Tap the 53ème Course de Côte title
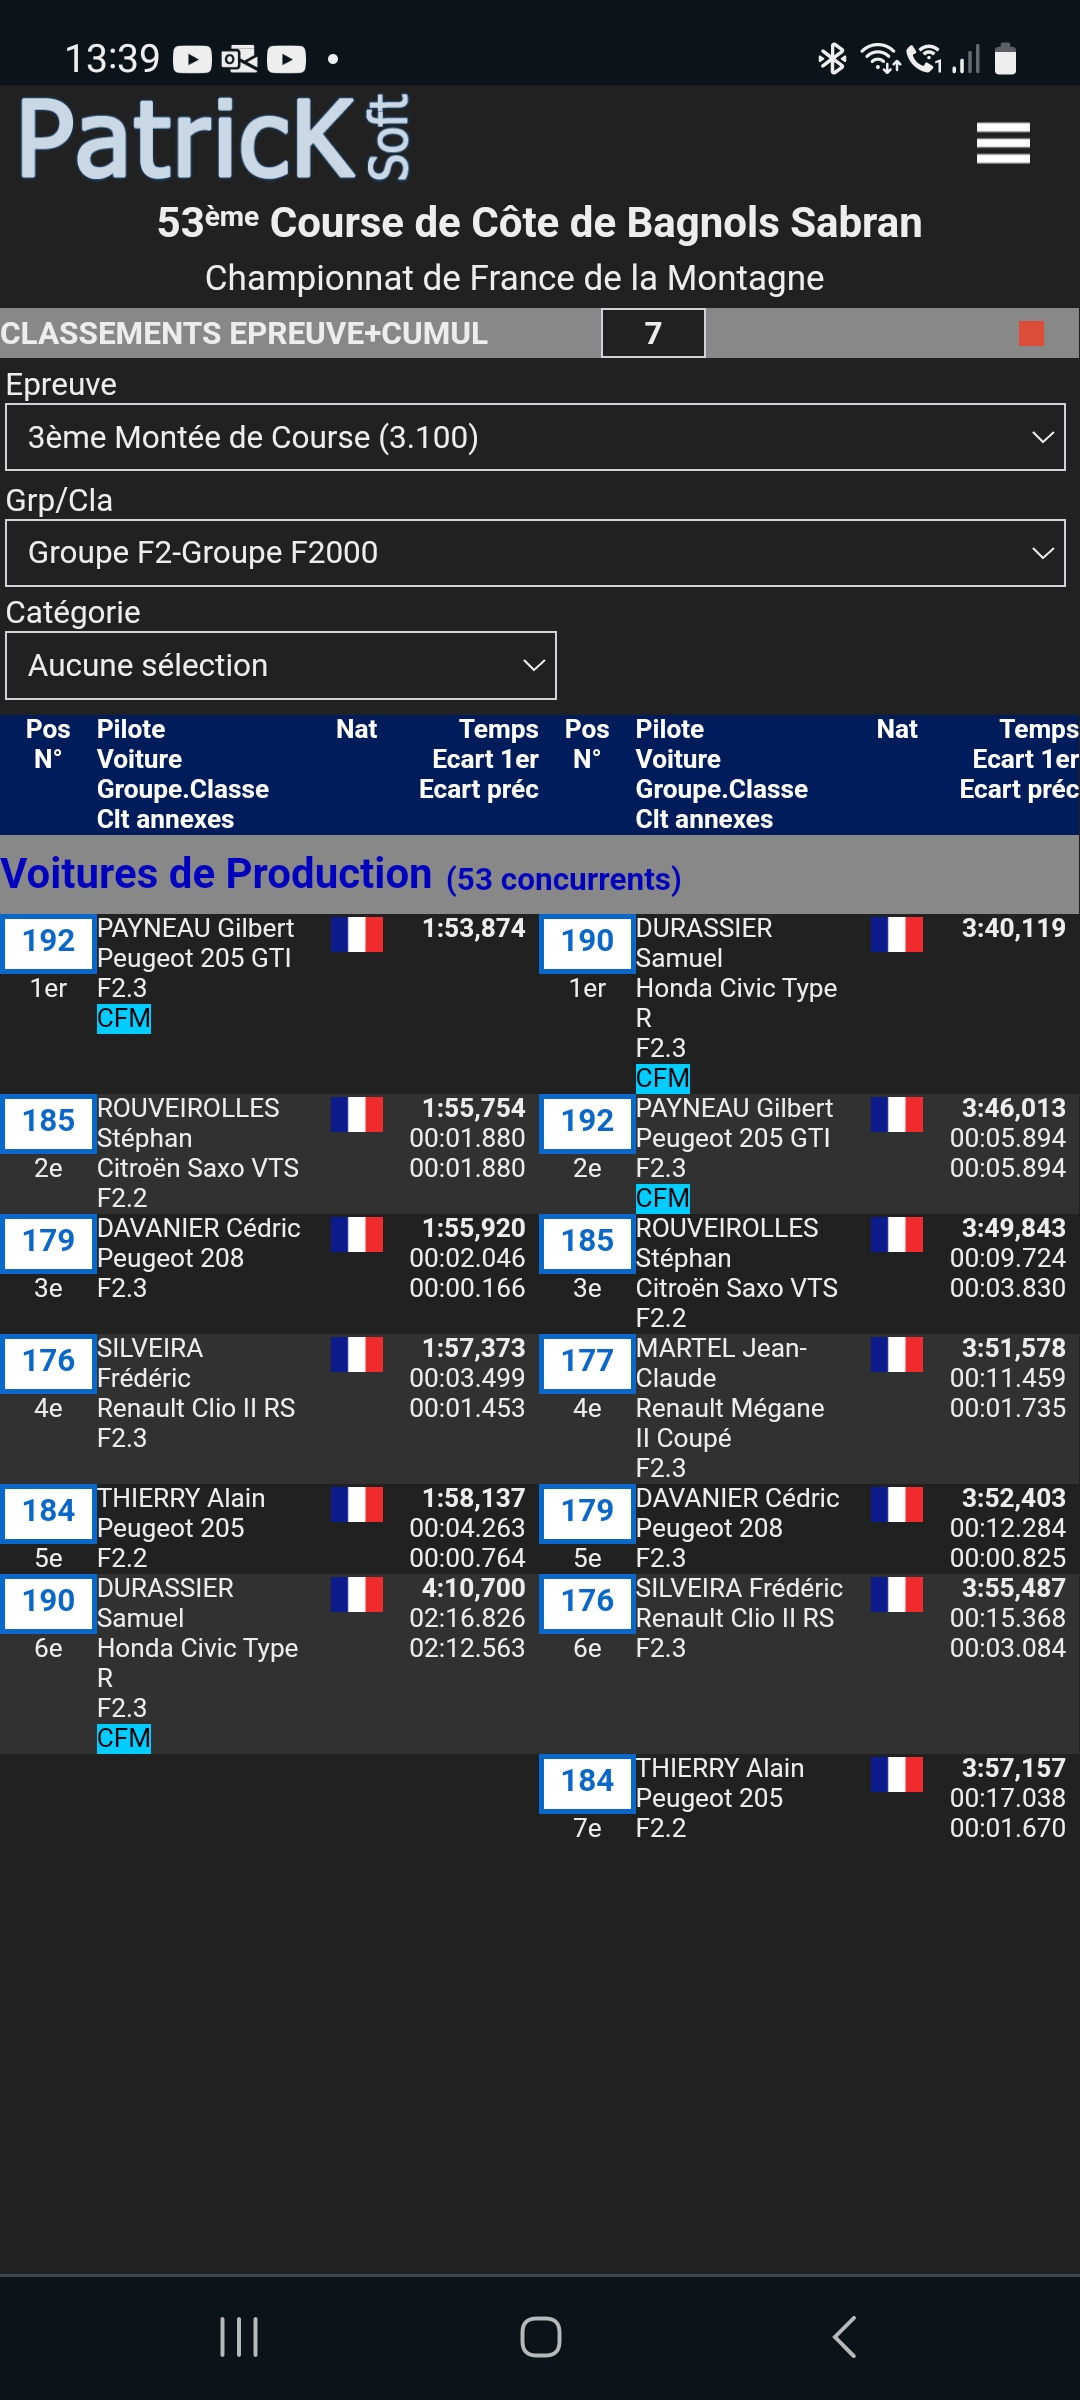Image resolution: width=1080 pixels, height=2400 pixels. click(539, 223)
